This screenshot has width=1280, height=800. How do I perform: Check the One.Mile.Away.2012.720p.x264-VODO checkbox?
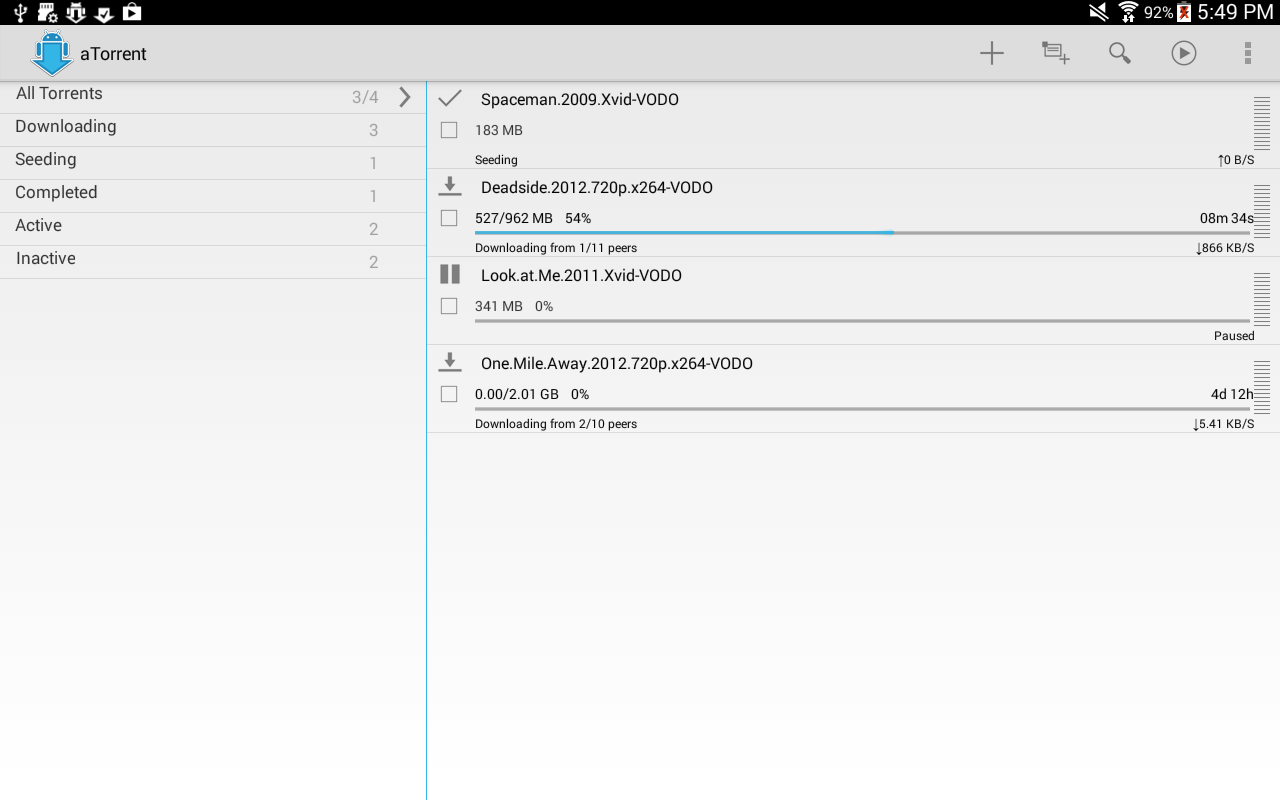click(448, 393)
